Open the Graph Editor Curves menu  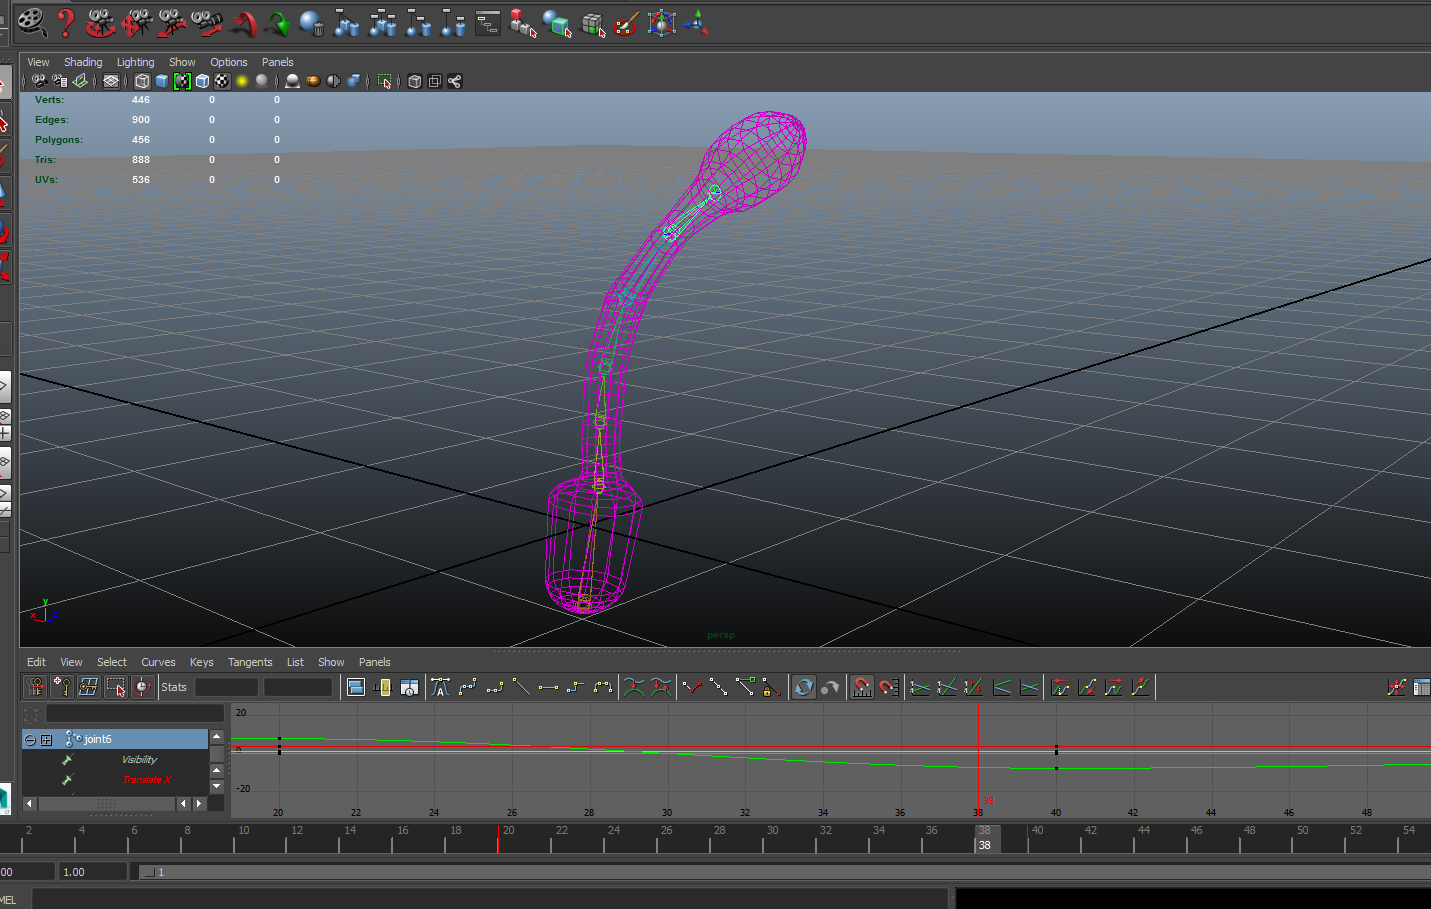158,662
